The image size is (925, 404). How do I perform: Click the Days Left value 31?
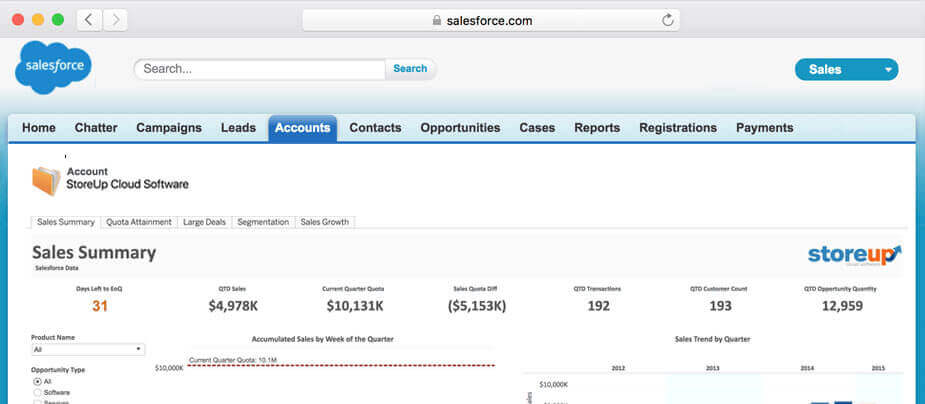tap(100, 306)
